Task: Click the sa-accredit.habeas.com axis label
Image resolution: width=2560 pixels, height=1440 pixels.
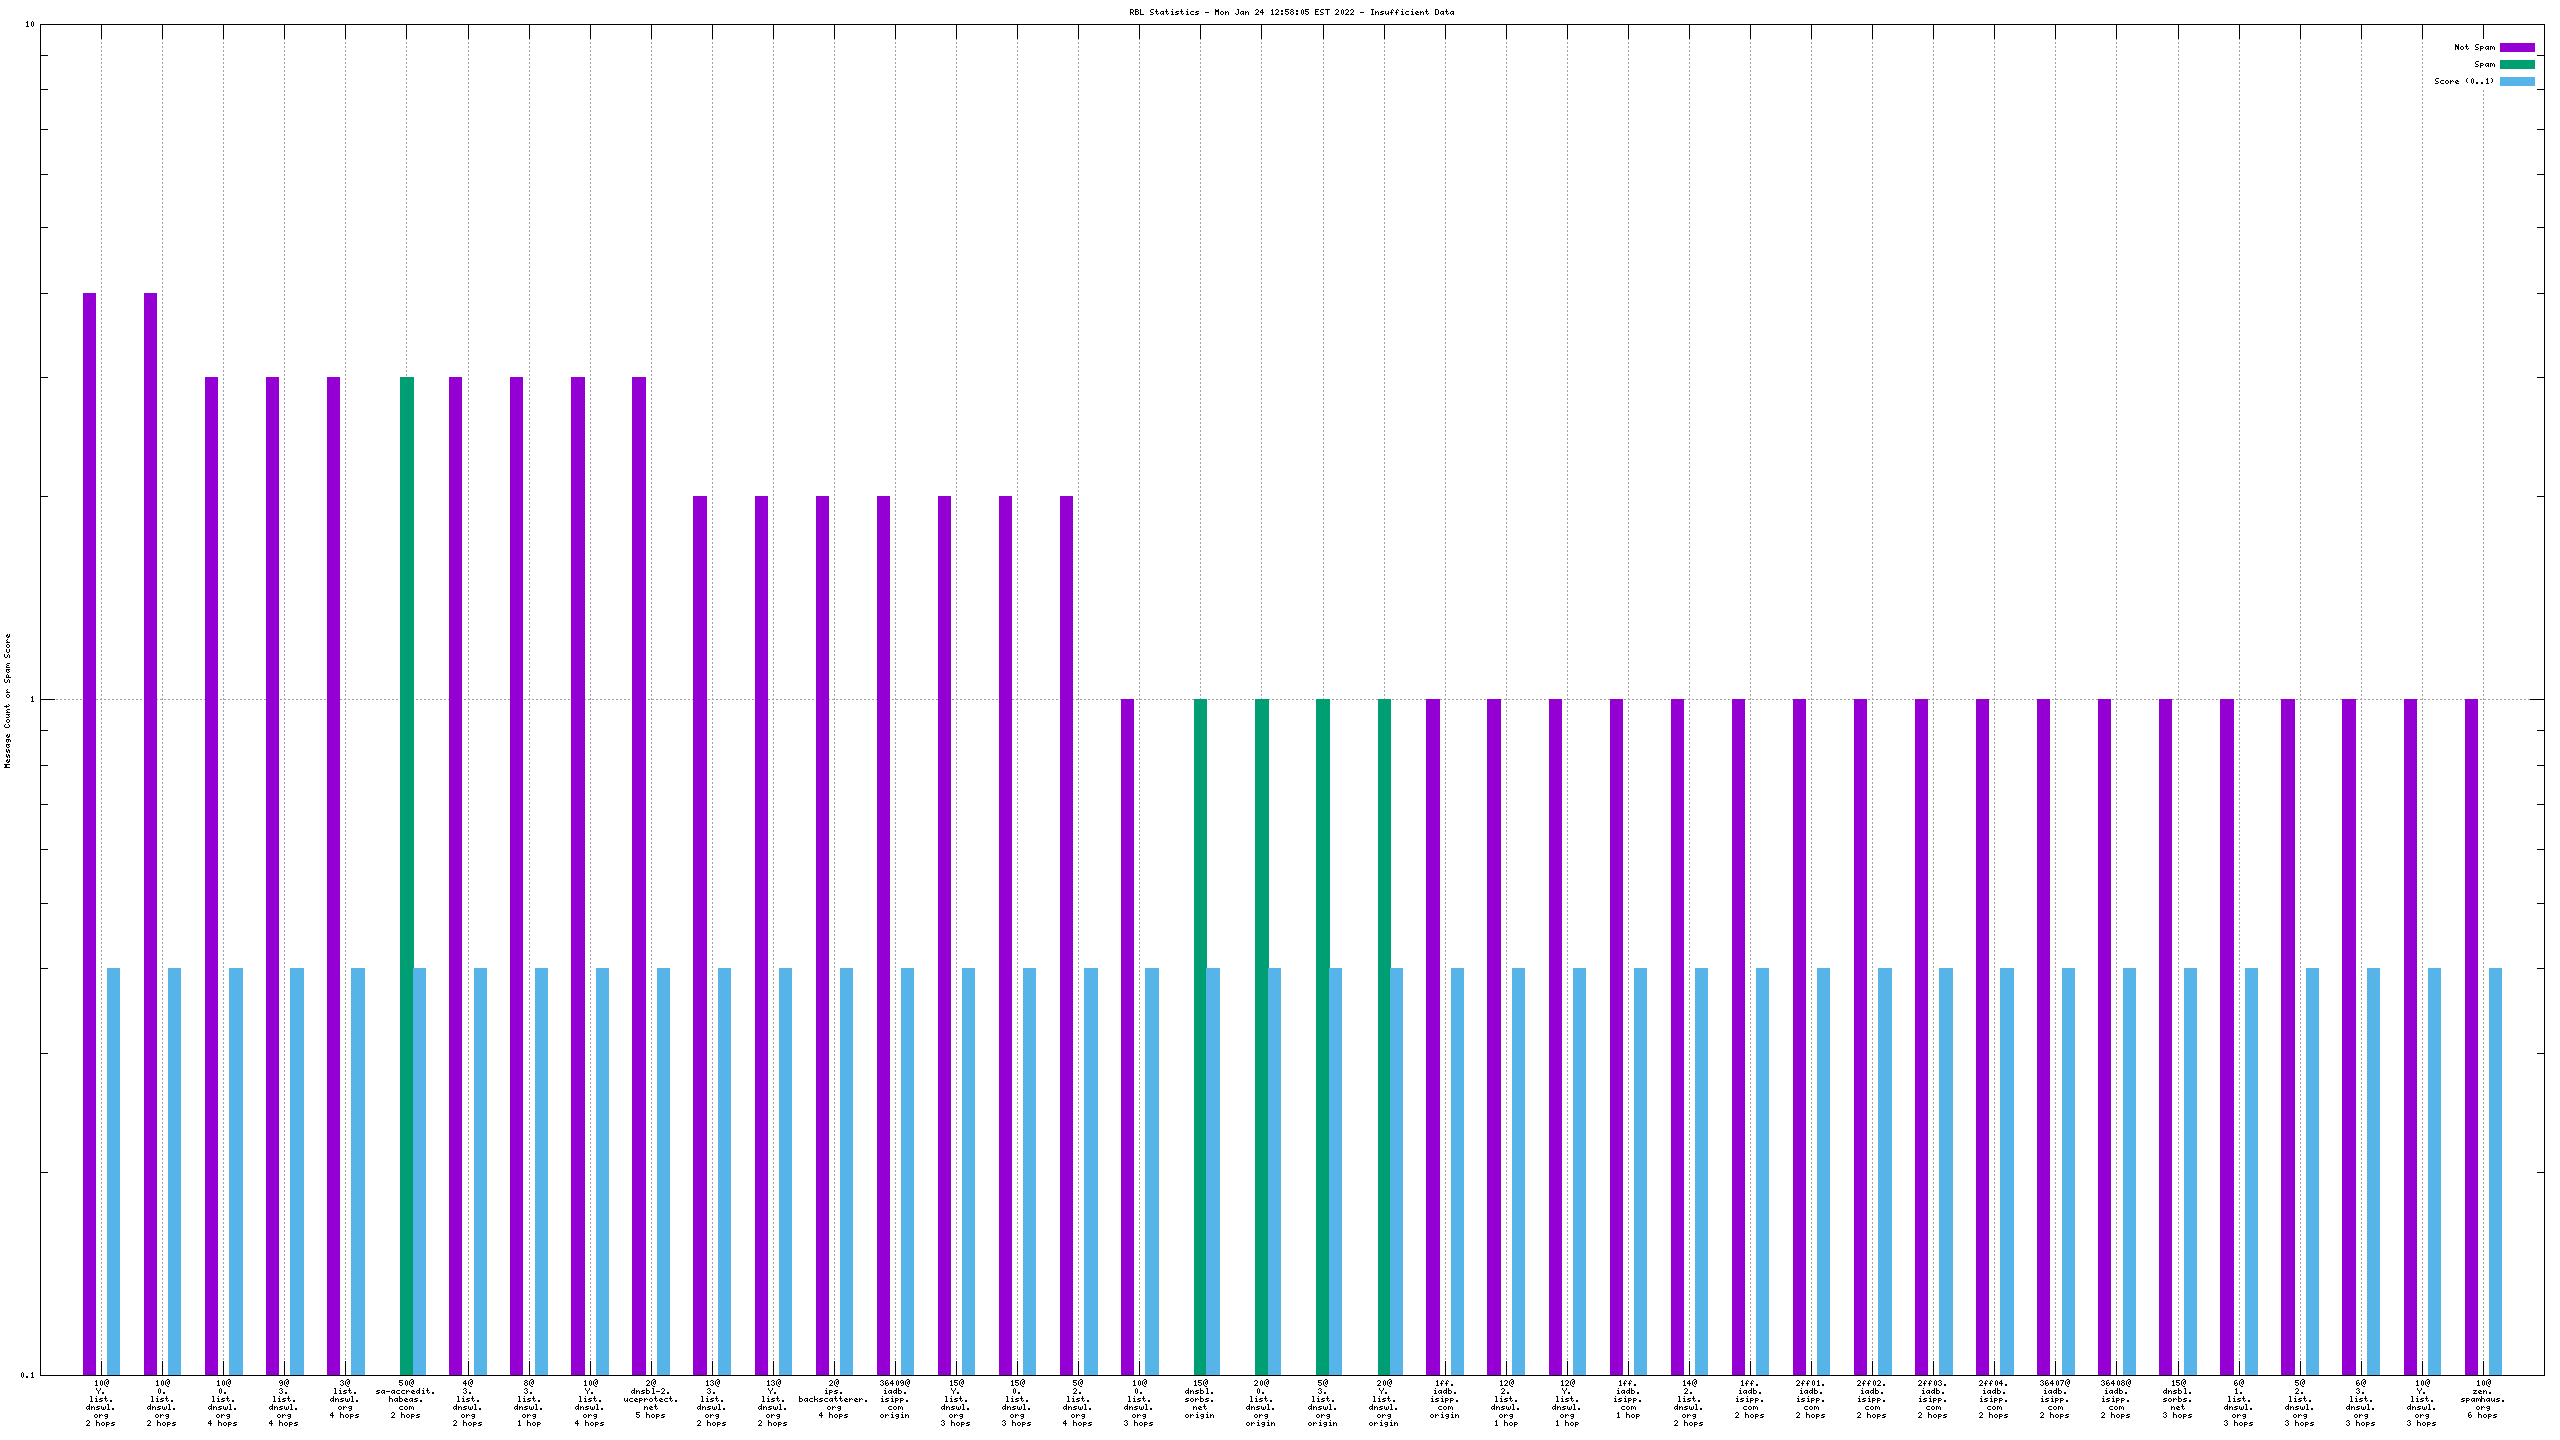Action: pyautogui.click(x=406, y=1399)
